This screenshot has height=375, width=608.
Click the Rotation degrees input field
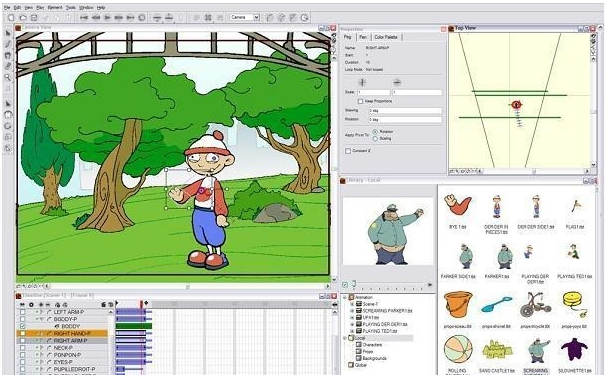coord(405,119)
